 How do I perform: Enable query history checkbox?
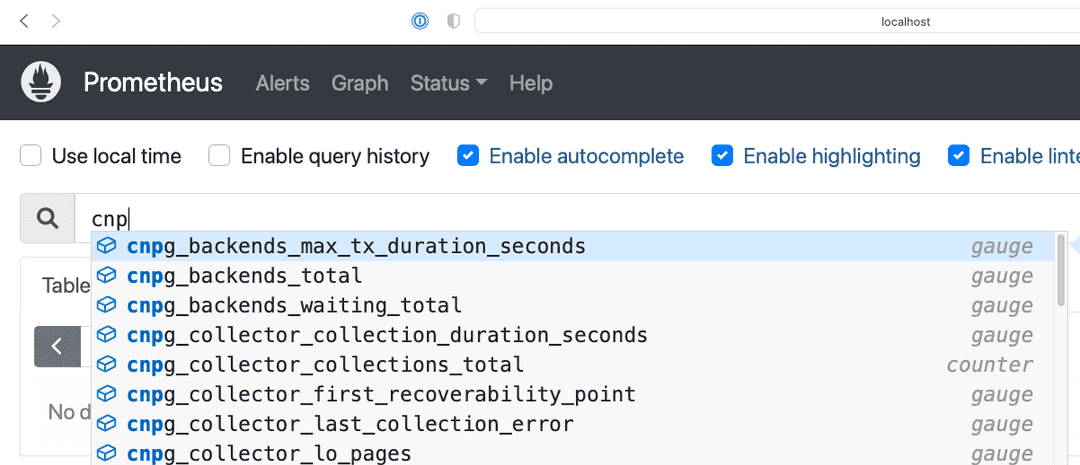(219, 156)
